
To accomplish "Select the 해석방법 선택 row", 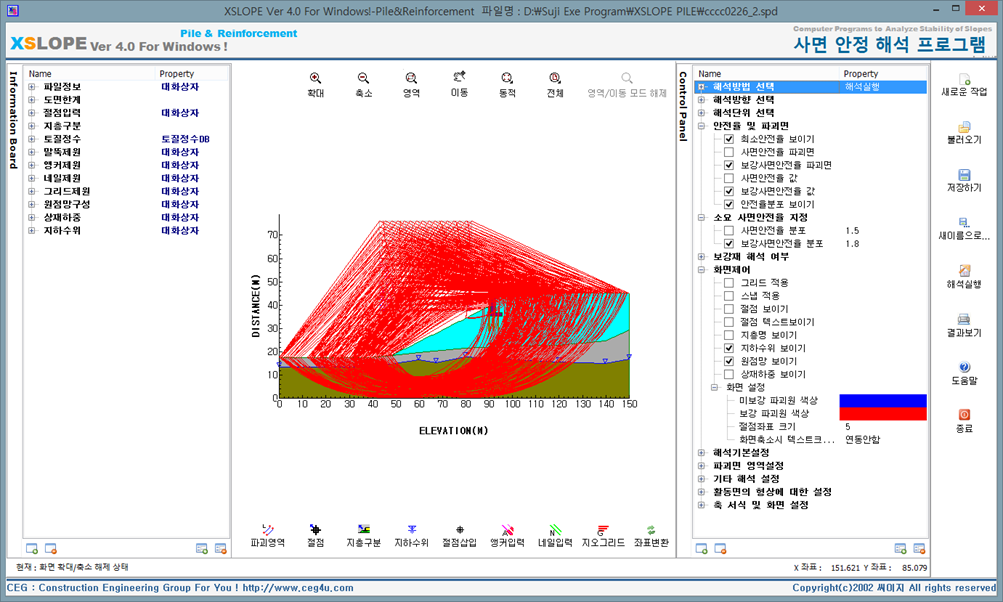I will click(811, 86).
